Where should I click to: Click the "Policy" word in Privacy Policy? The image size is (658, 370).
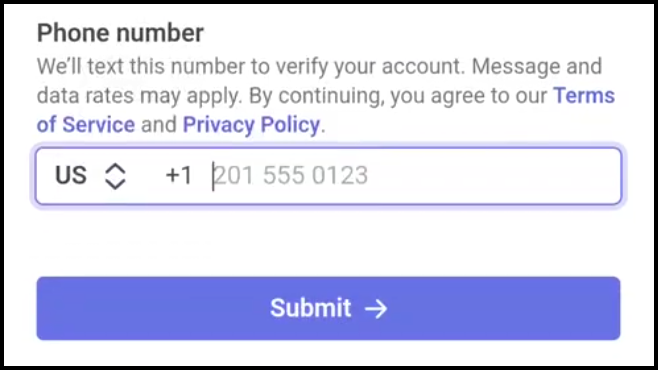point(290,125)
